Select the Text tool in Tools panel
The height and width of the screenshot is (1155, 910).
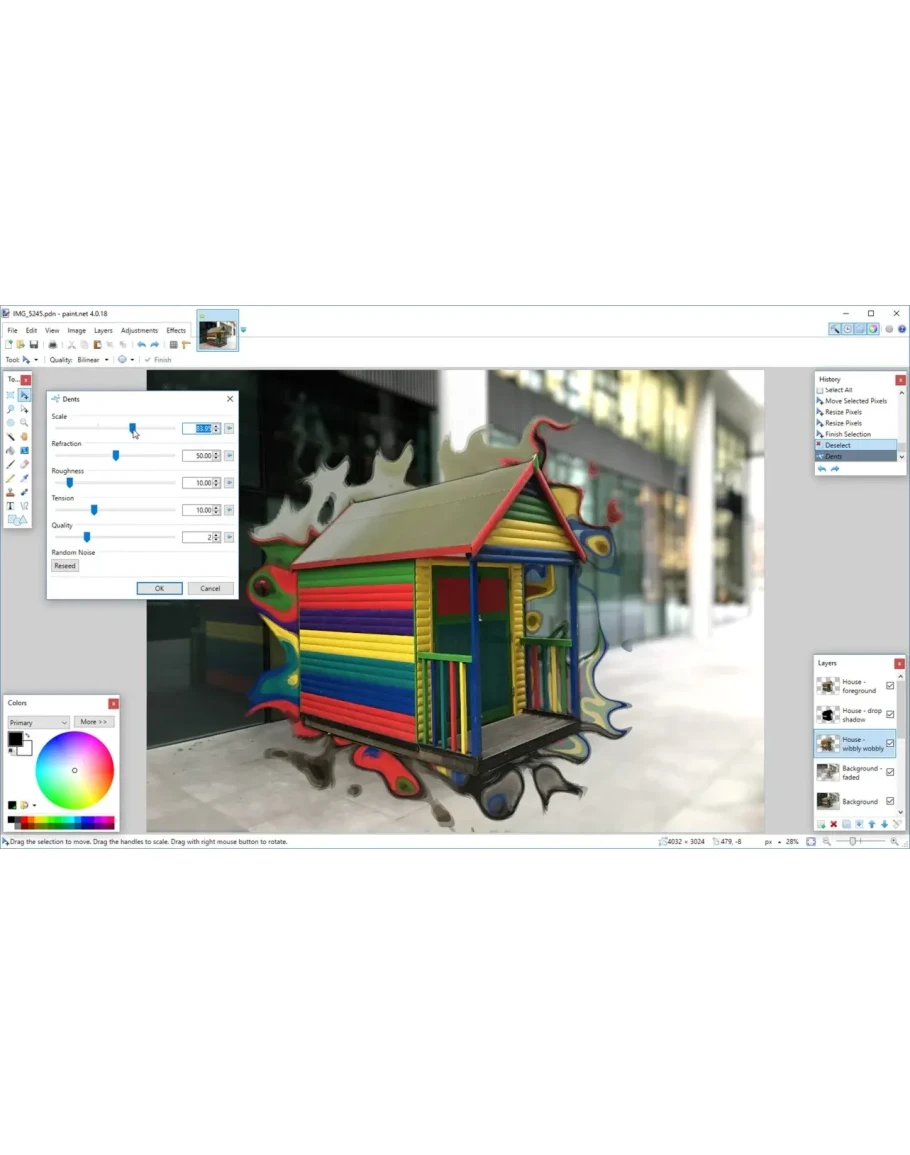click(x=11, y=506)
